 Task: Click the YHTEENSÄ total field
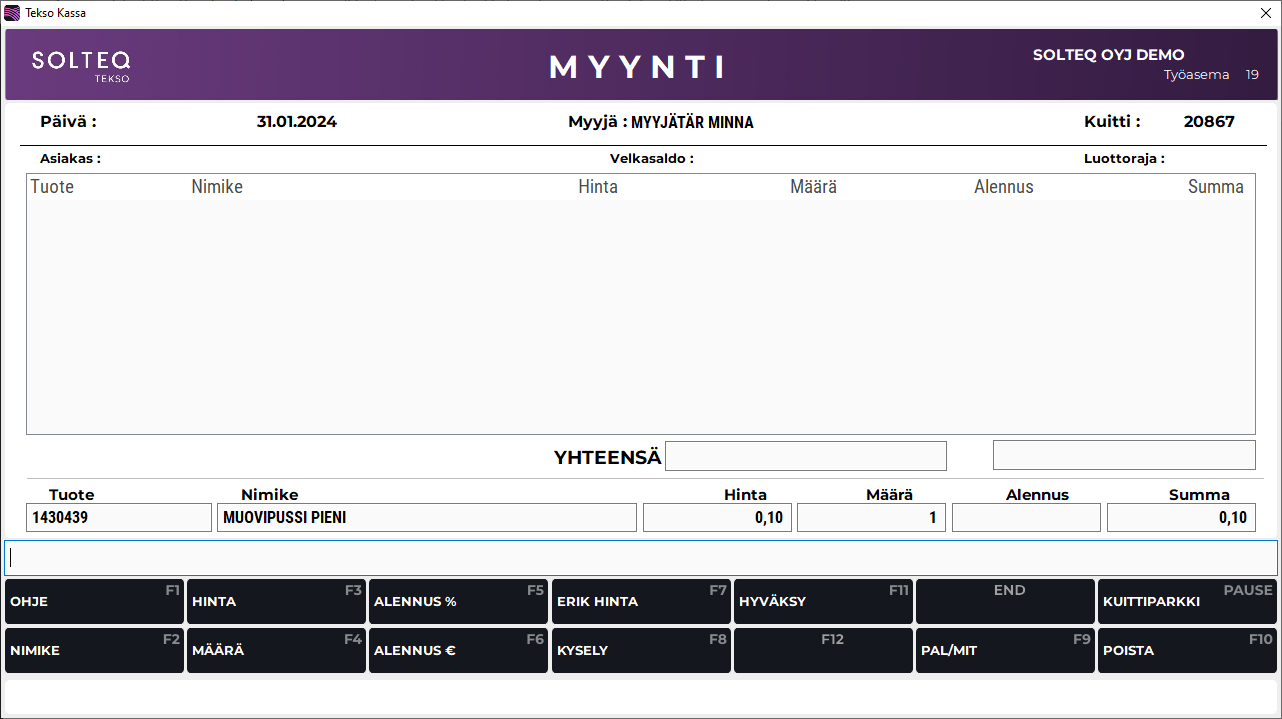click(x=805, y=456)
